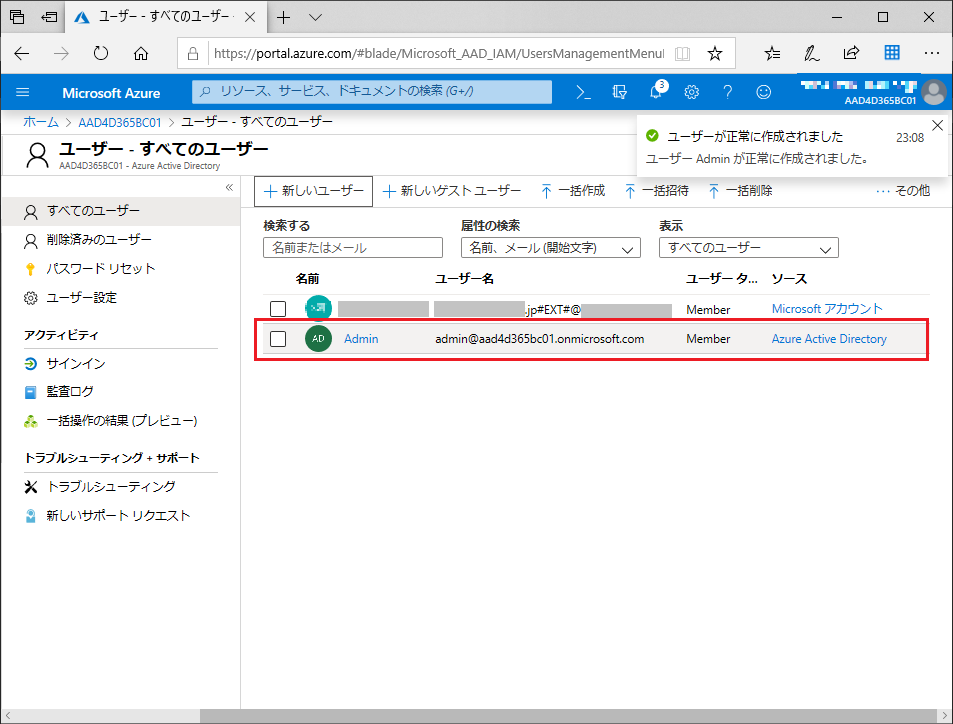The width and height of the screenshot is (953, 724).
Task: View notifications bell with 3 alerts
Action: point(656,91)
